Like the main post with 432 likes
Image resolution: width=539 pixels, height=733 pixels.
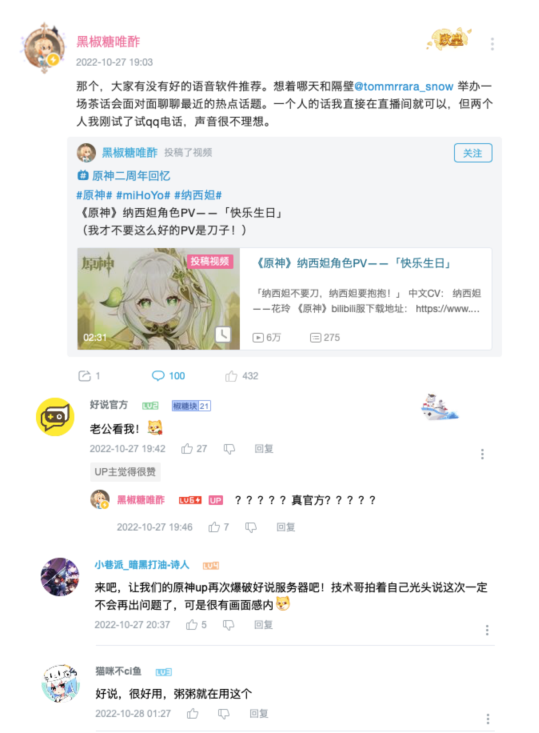coord(231,376)
